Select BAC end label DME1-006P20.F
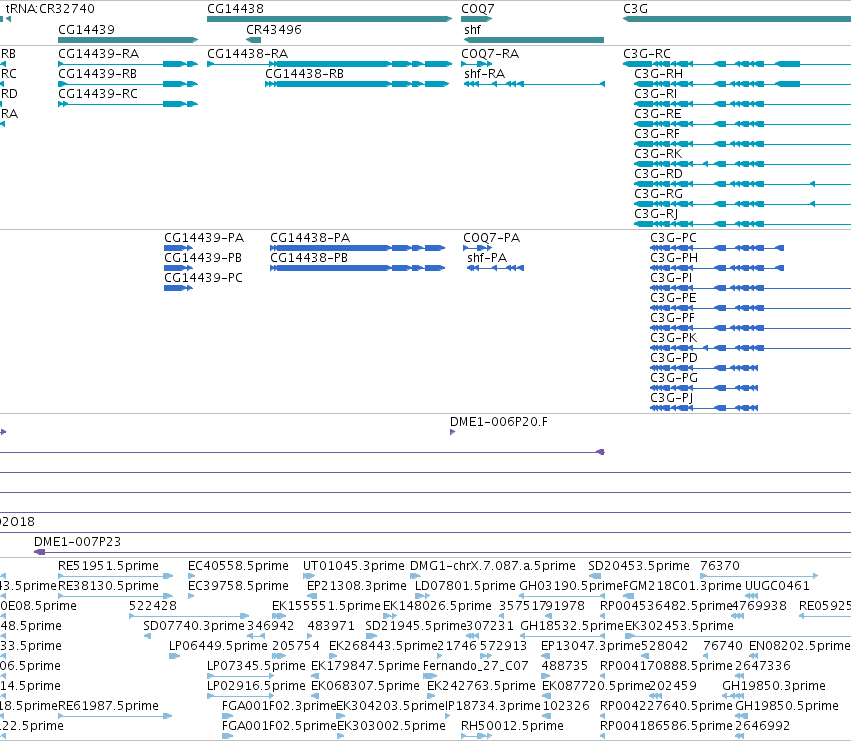Image resolution: width=851 pixels, height=741 pixels. (x=499, y=422)
